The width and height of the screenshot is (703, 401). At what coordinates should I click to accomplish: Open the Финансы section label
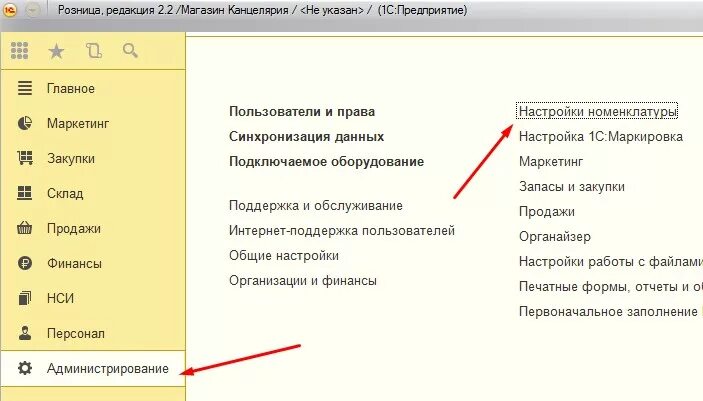pos(74,263)
